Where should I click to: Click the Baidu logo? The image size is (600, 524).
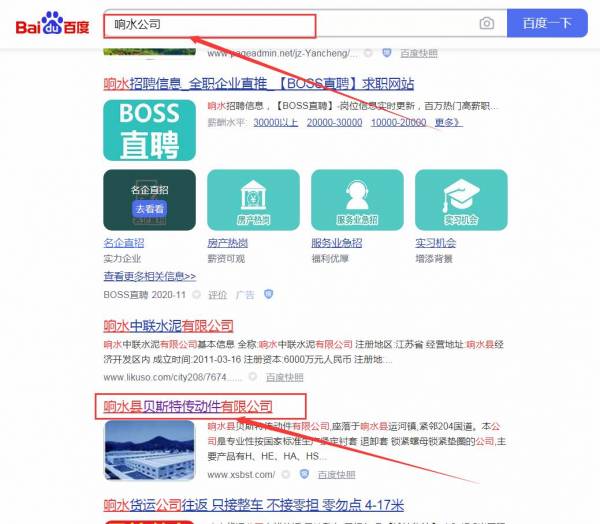click(52, 23)
